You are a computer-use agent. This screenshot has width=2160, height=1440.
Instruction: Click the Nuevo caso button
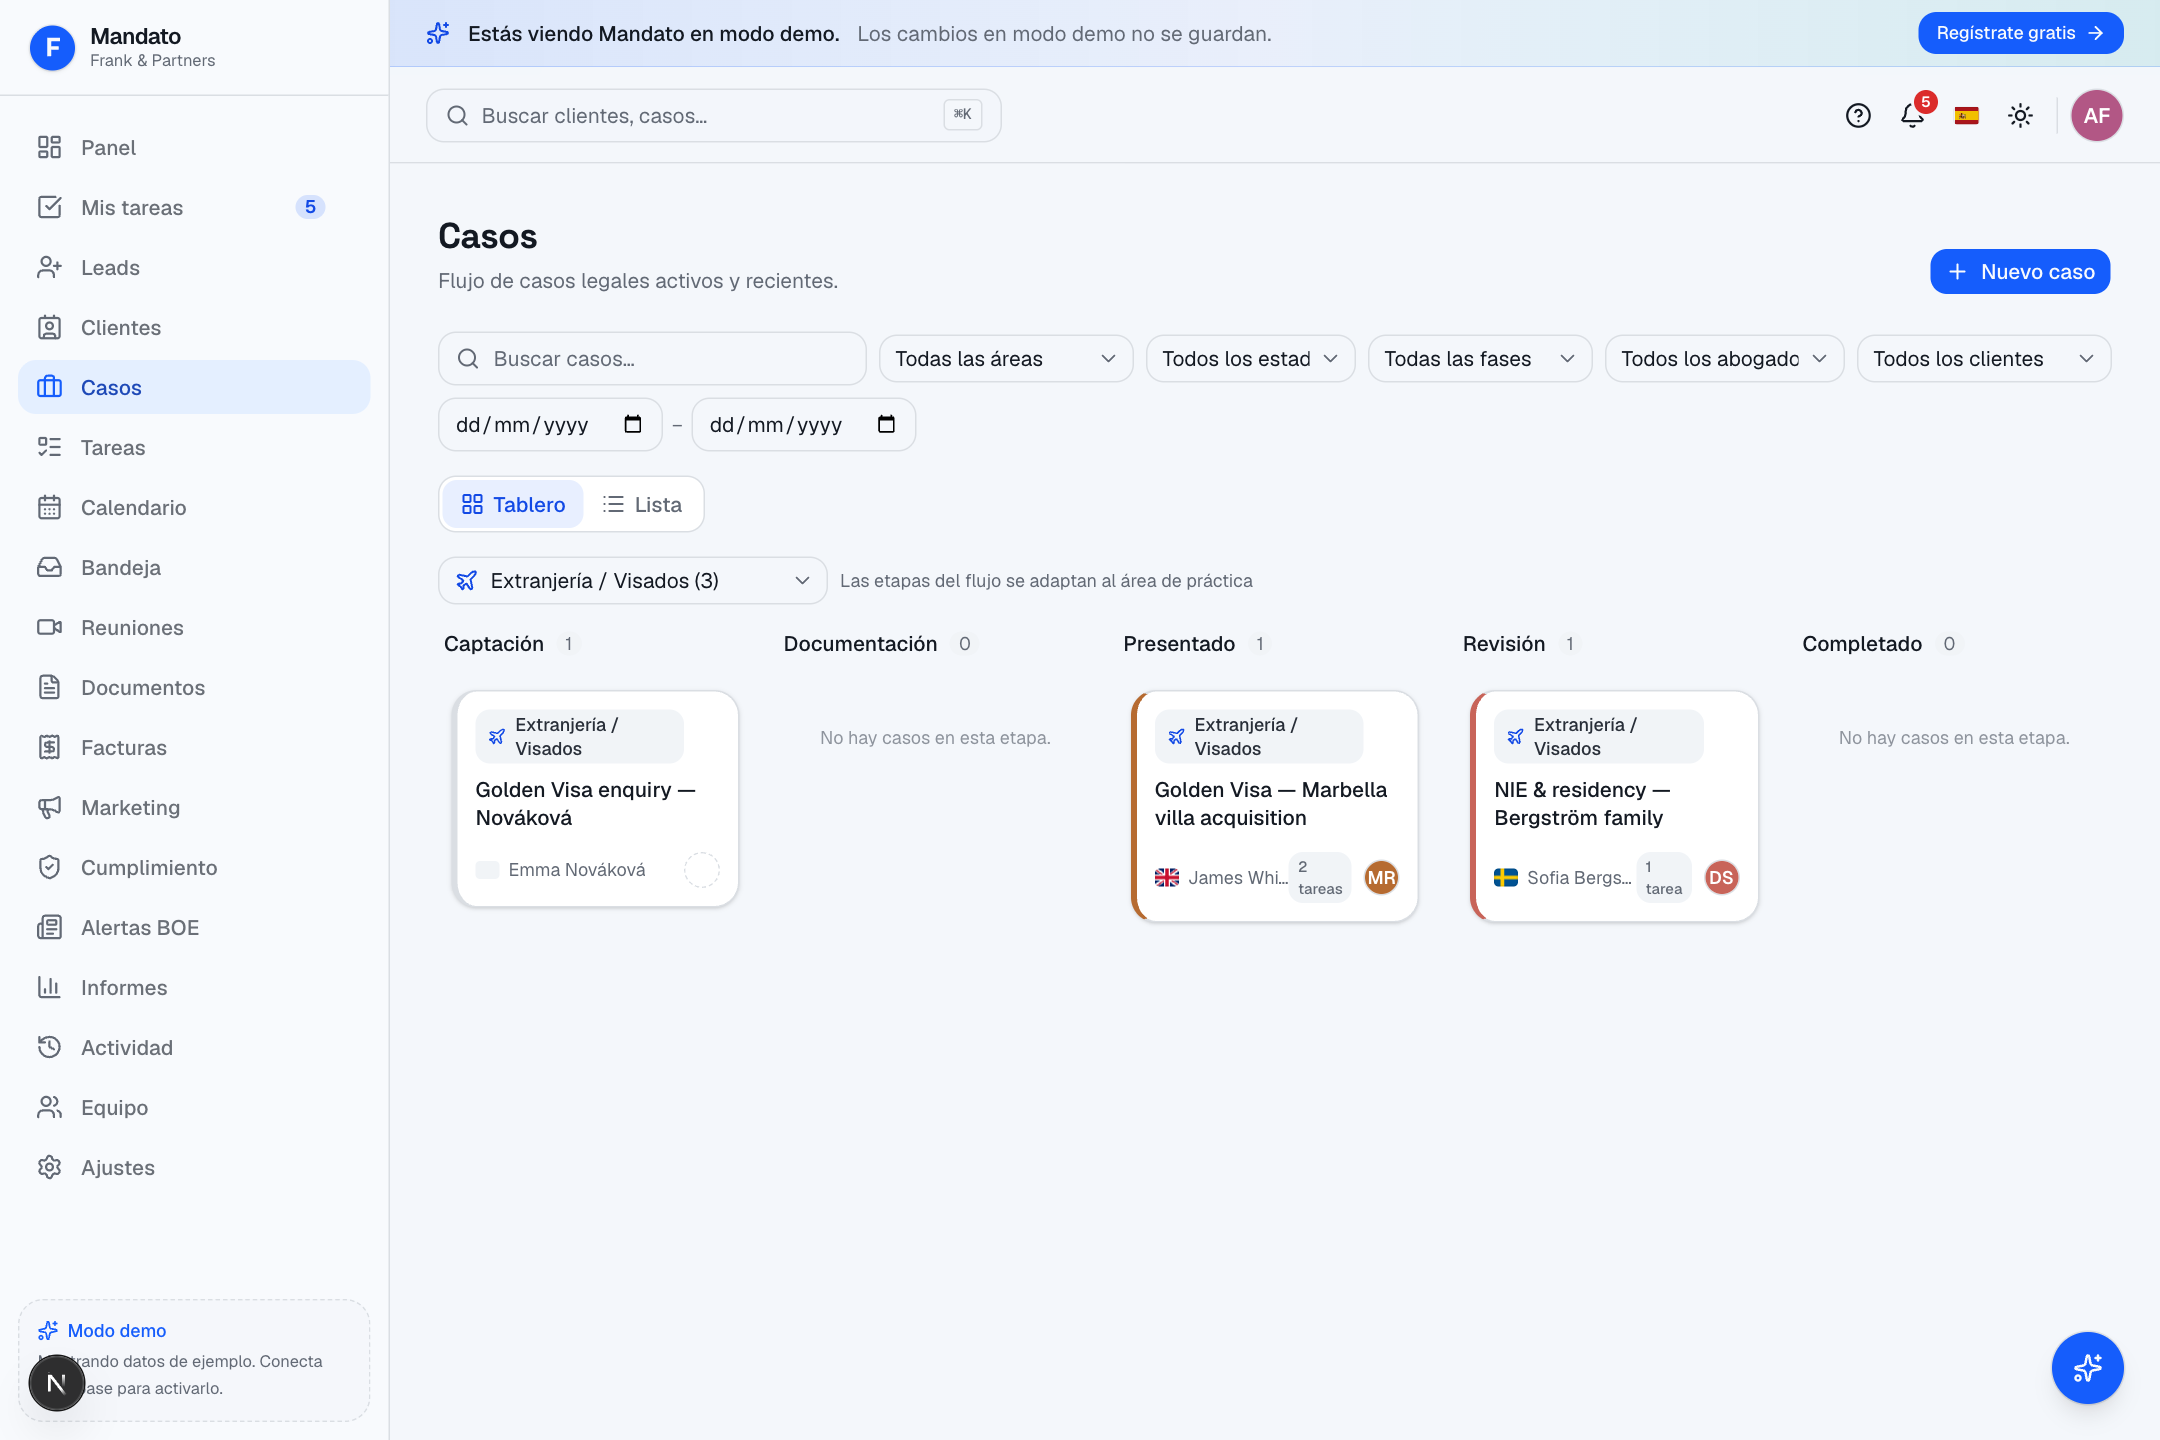[2020, 271]
